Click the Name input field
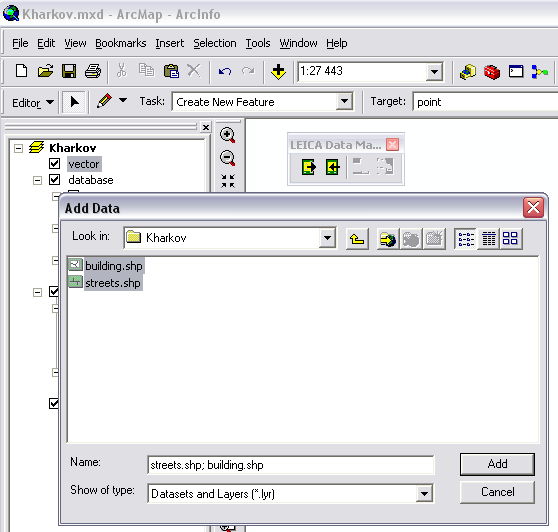Screen dimensions: 558x532 [290, 465]
